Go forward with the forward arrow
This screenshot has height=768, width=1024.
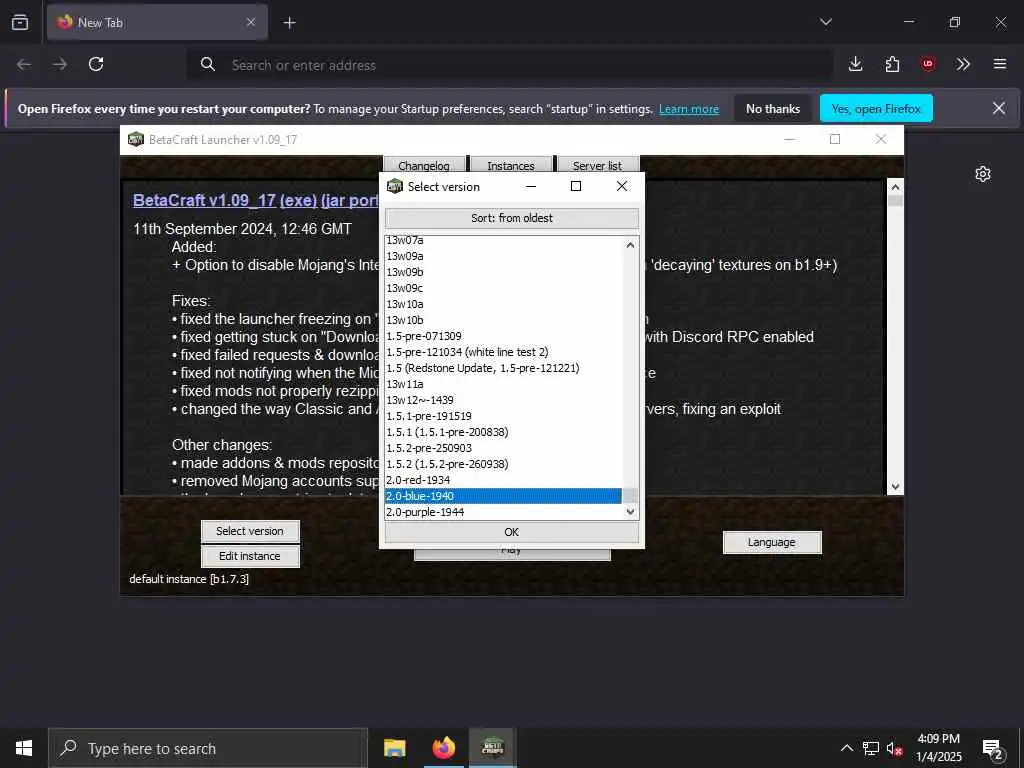coord(60,64)
